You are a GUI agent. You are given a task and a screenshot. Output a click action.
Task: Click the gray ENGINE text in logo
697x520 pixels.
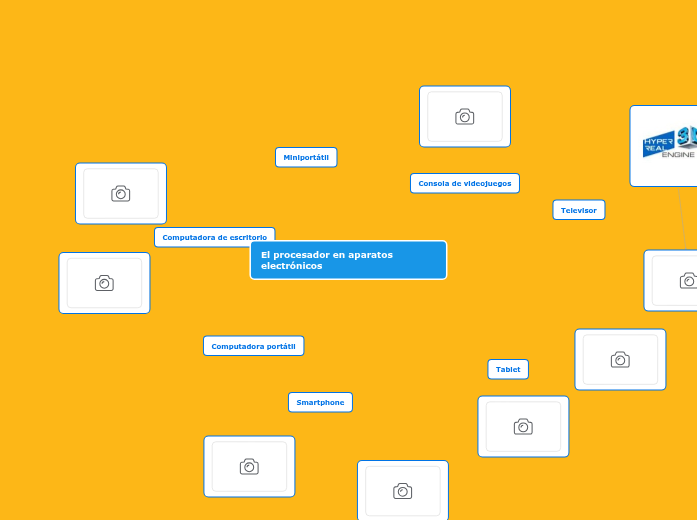pyautogui.click(x=678, y=154)
